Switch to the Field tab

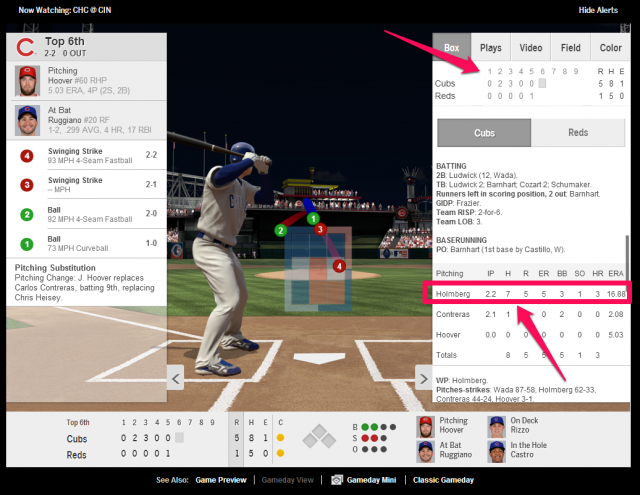571,47
